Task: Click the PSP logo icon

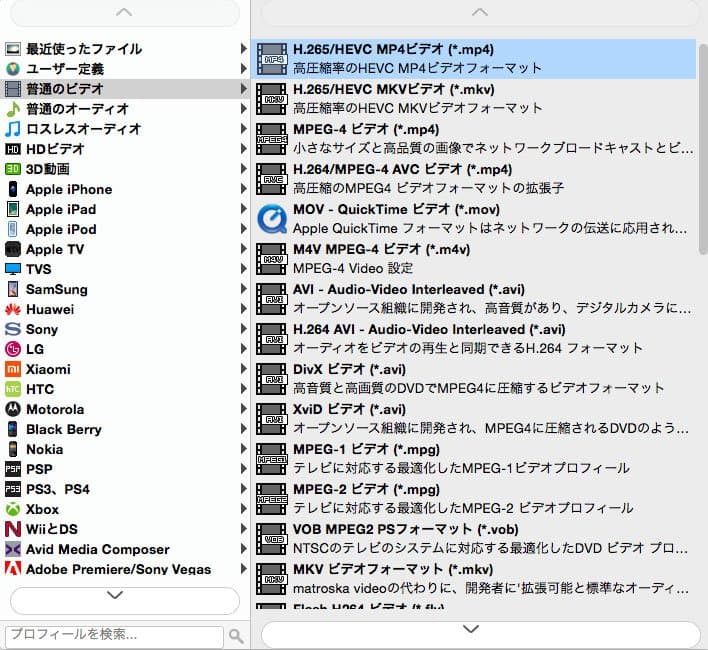Action: (13, 469)
